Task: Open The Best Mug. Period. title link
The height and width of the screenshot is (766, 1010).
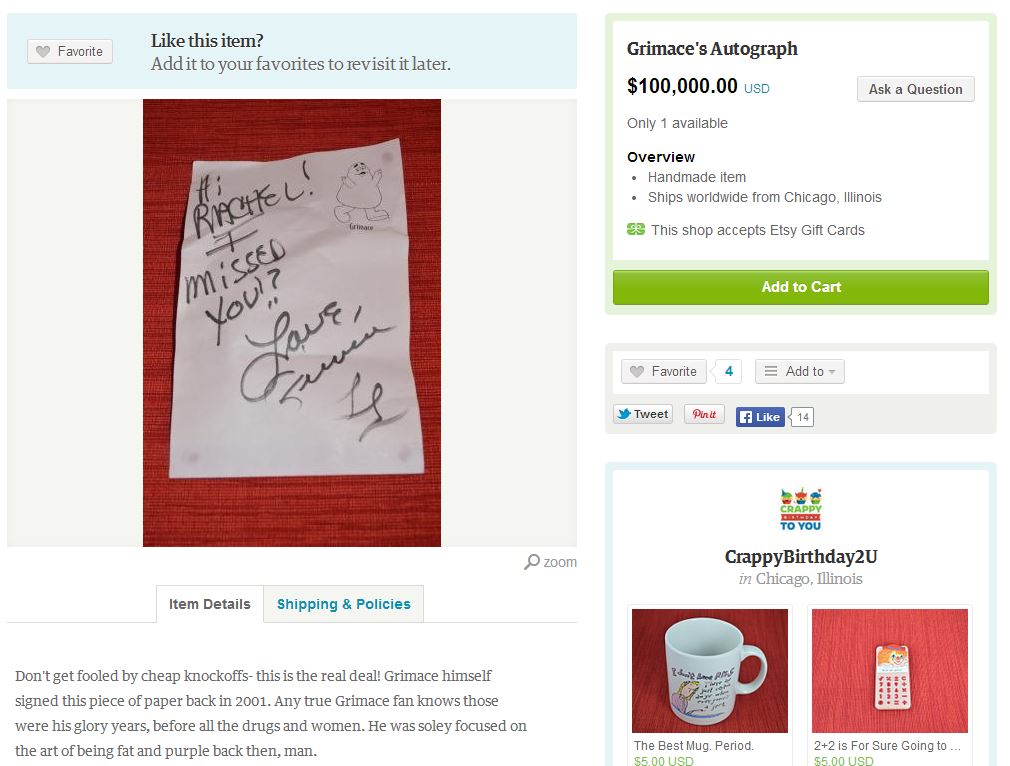Action: click(x=693, y=745)
